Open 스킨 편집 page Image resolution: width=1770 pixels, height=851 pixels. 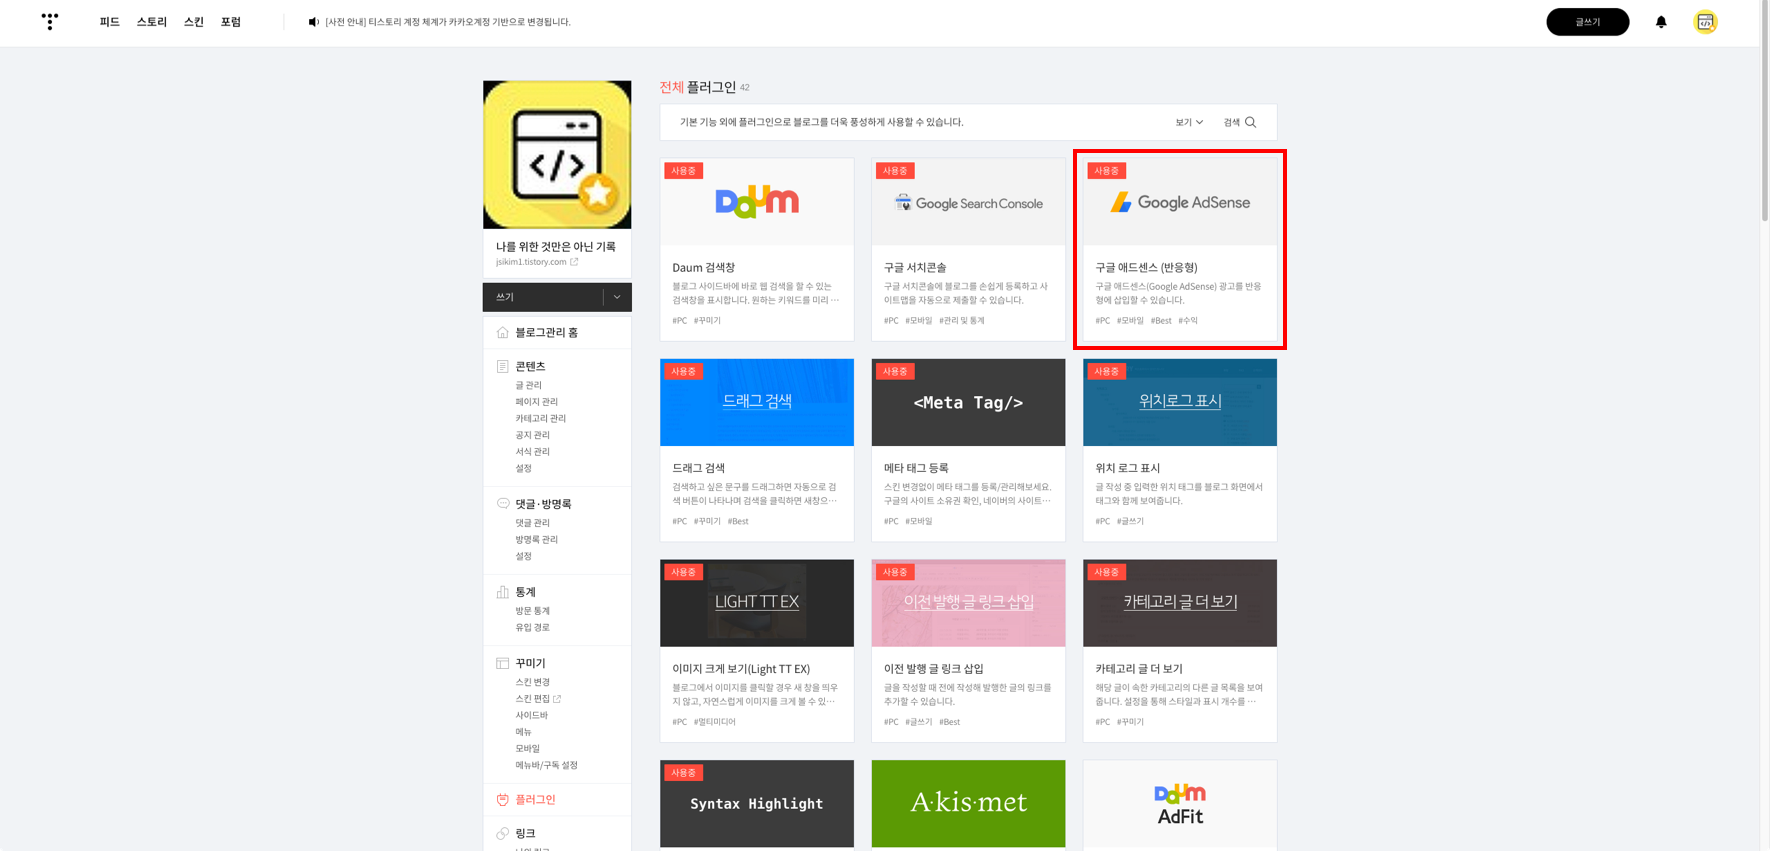532,699
